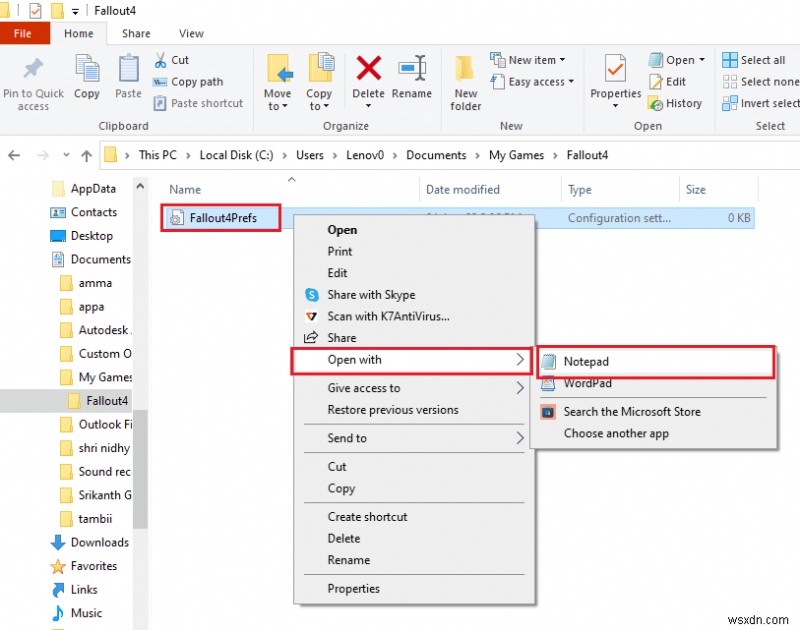Expand the Easy access dropdown

571,82
